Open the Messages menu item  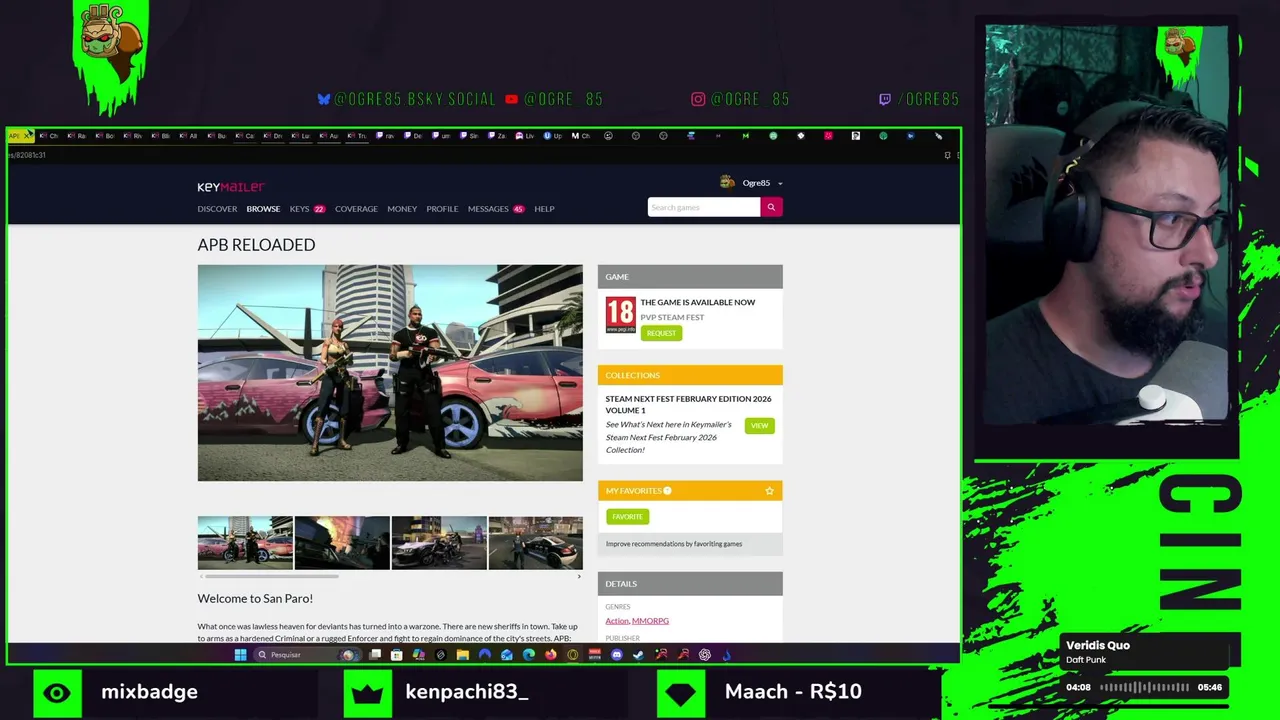click(x=488, y=209)
